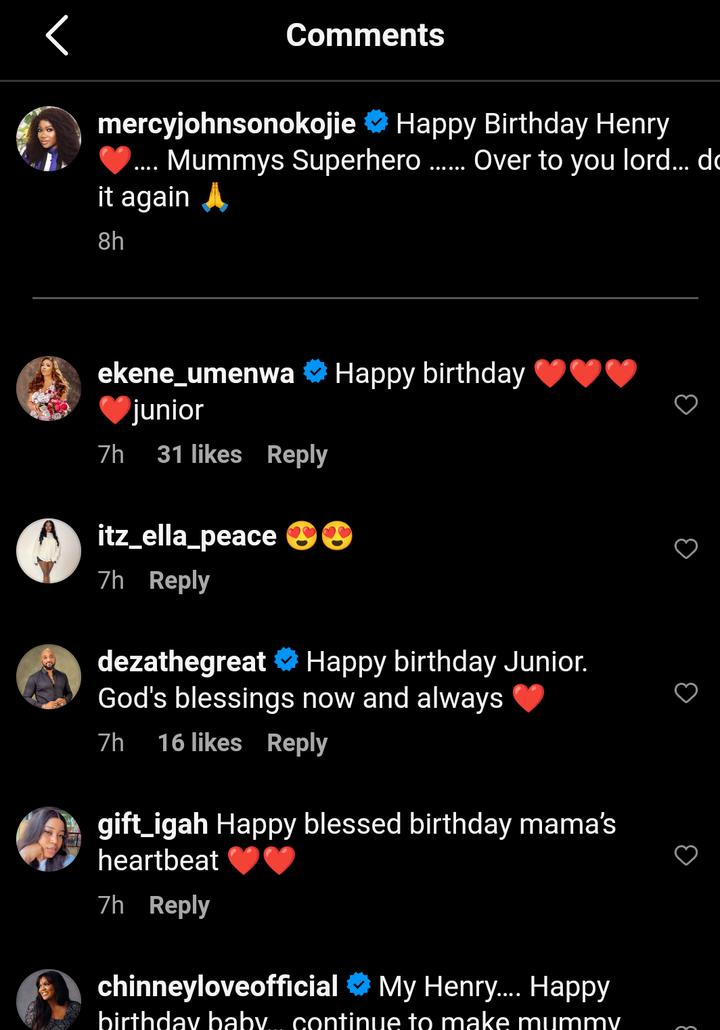720x1030 pixels.
Task: Tap the back arrow icon
Action: [x=57, y=36]
